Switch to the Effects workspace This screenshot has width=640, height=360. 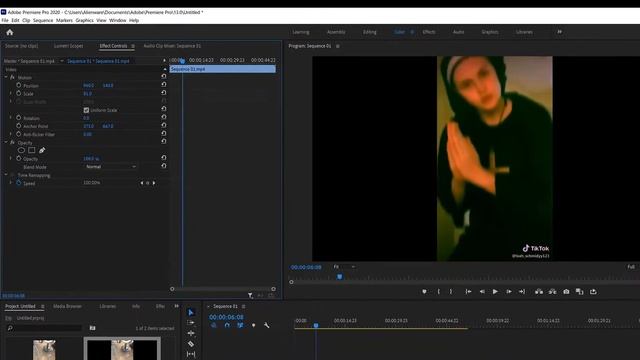click(429, 32)
